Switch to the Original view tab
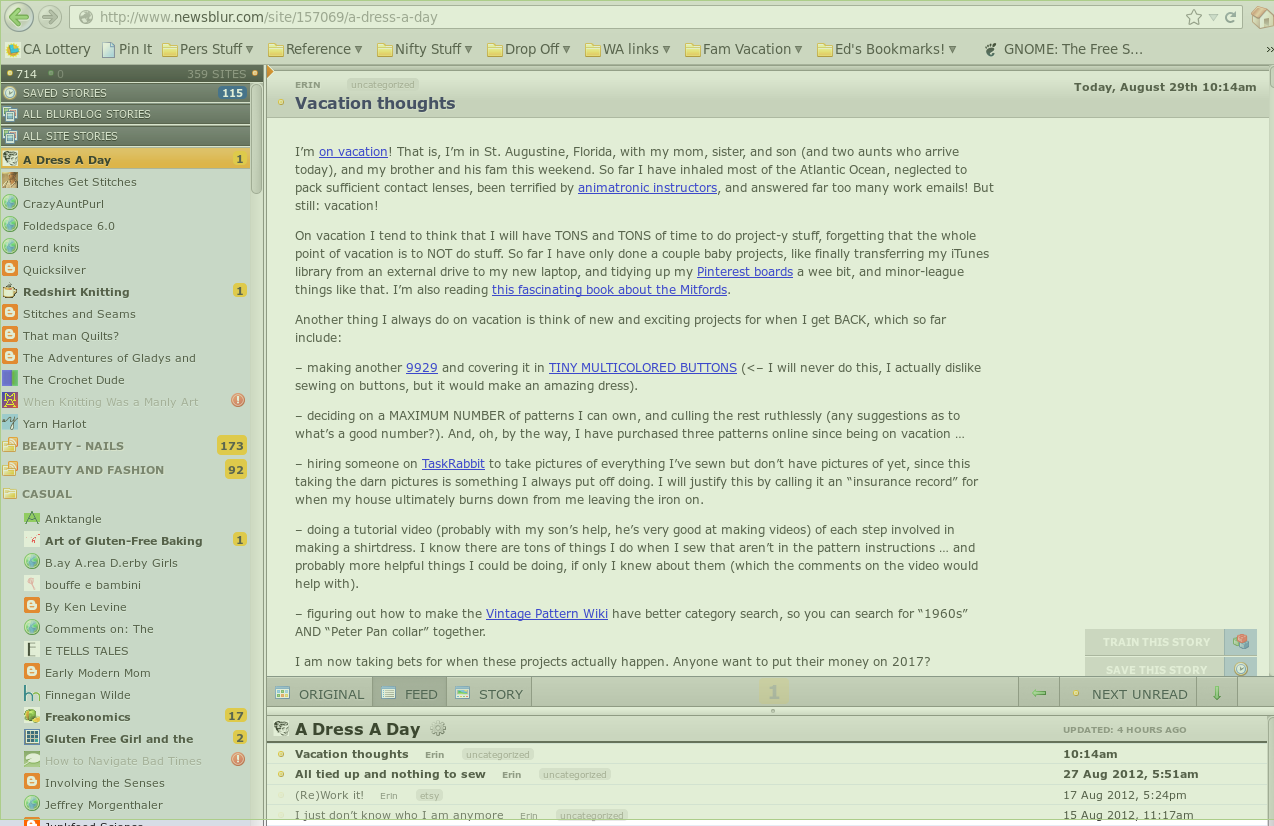This screenshot has height=826, width=1274. click(x=320, y=693)
